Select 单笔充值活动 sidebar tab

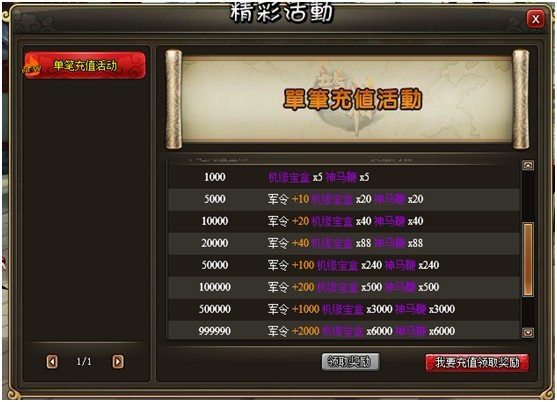pos(85,65)
